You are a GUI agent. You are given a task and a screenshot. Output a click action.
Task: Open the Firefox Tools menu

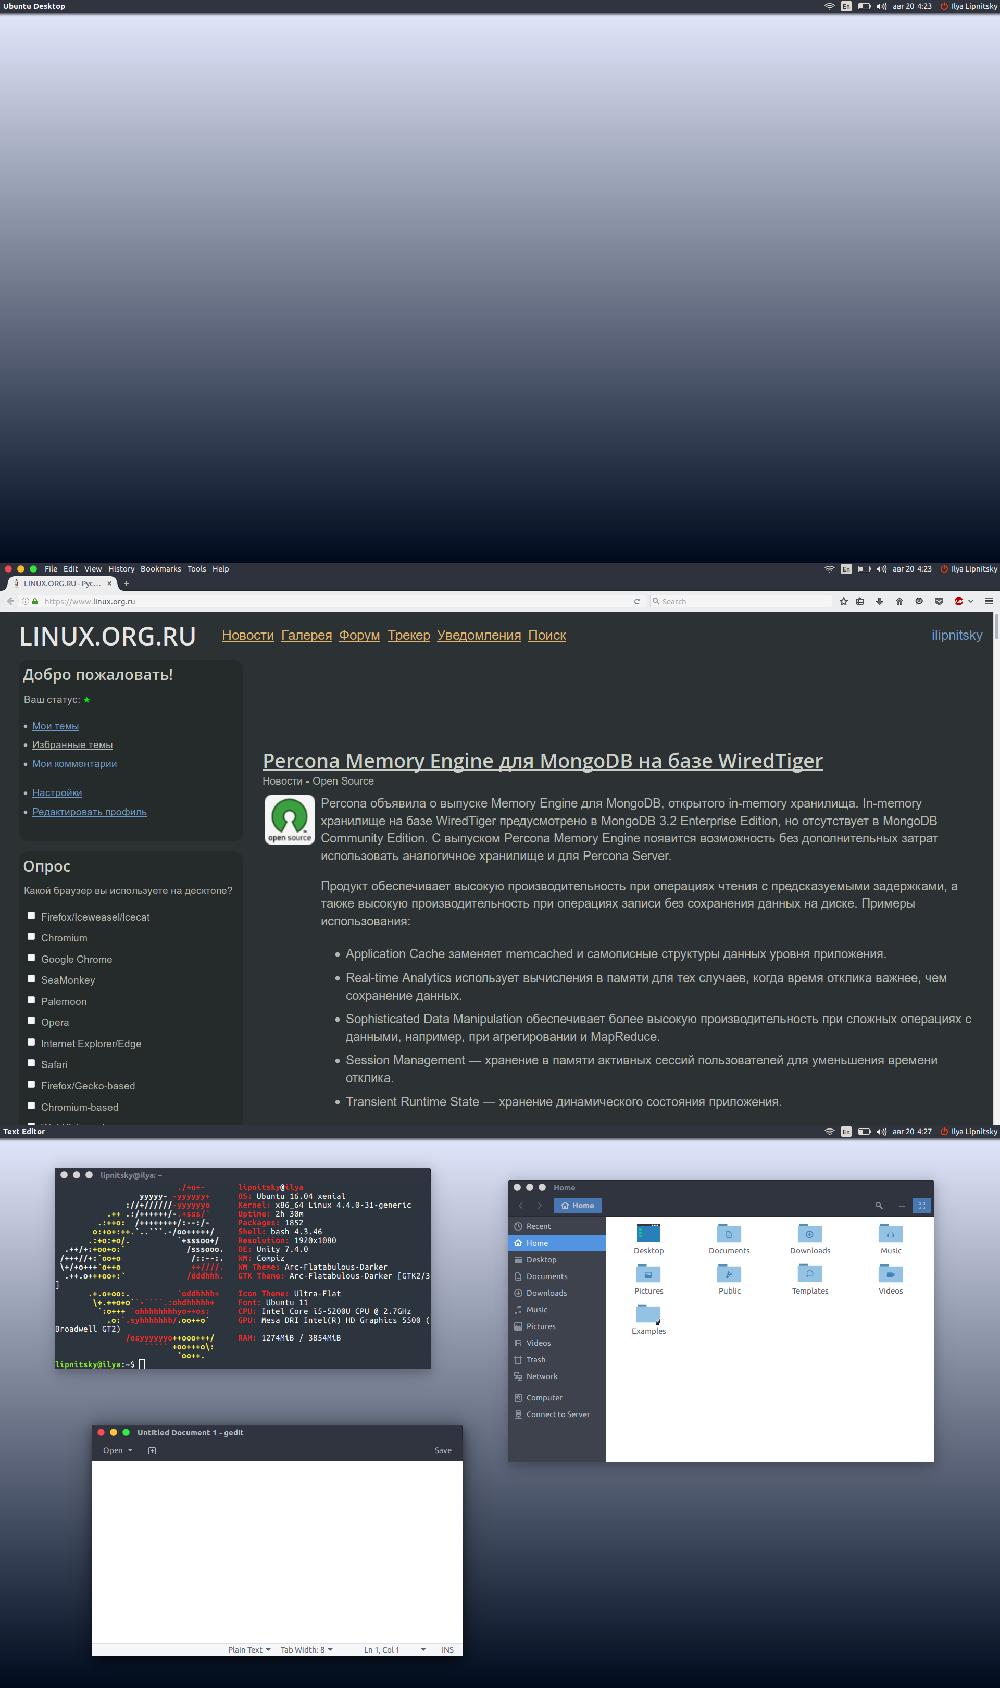click(197, 569)
